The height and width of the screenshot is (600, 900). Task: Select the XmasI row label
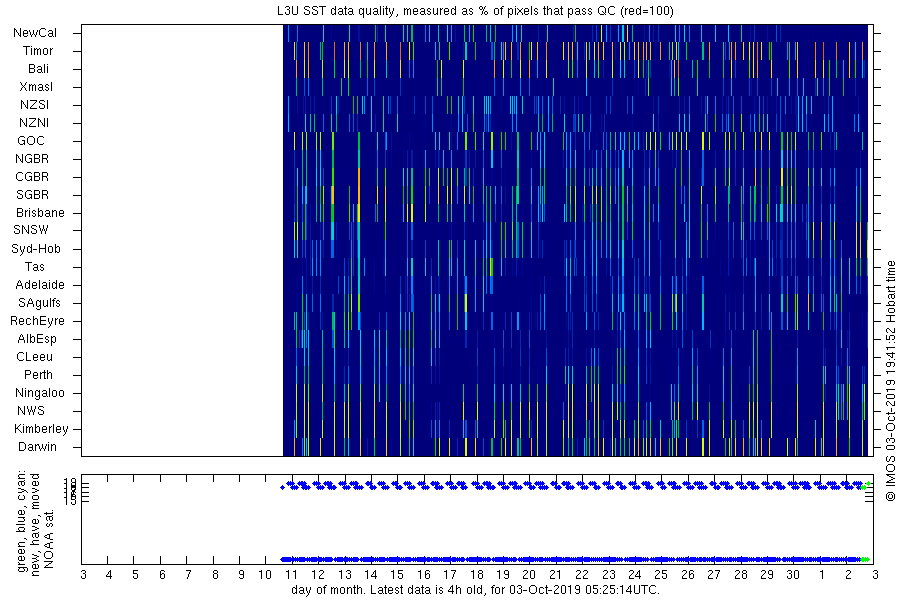click(x=36, y=87)
